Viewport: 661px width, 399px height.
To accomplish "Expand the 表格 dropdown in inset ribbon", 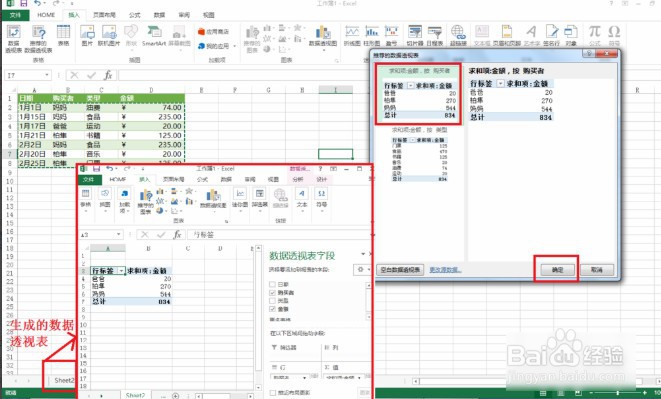I will (86, 210).
